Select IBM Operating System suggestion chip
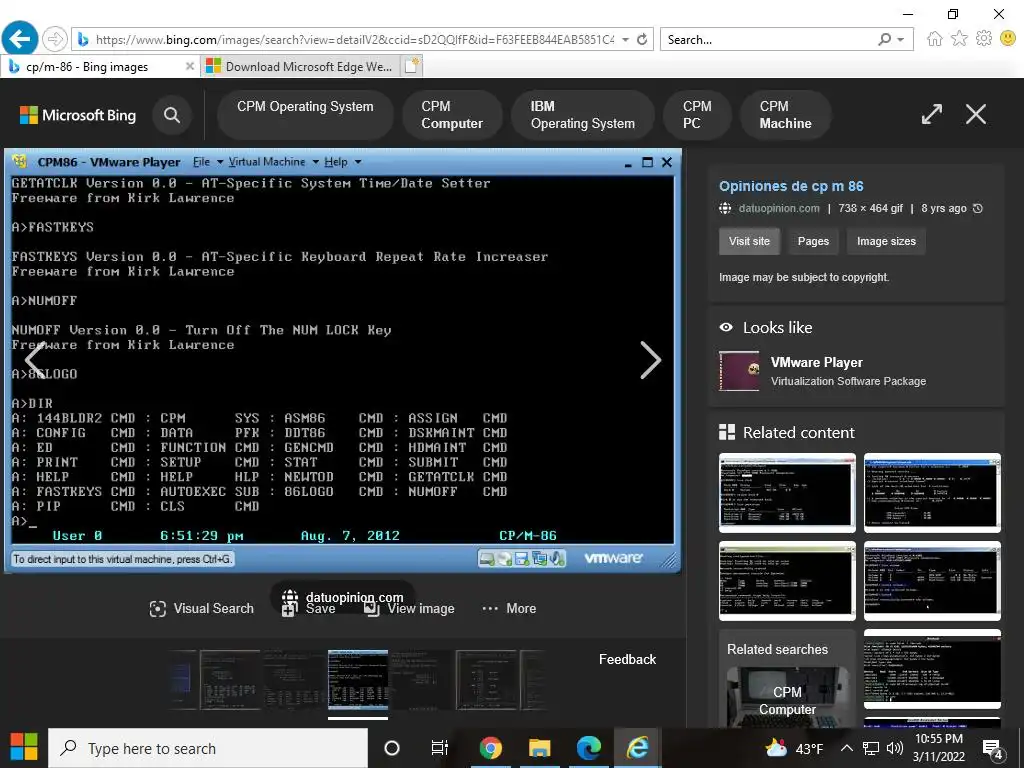This screenshot has height=768, width=1024. click(583, 115)
